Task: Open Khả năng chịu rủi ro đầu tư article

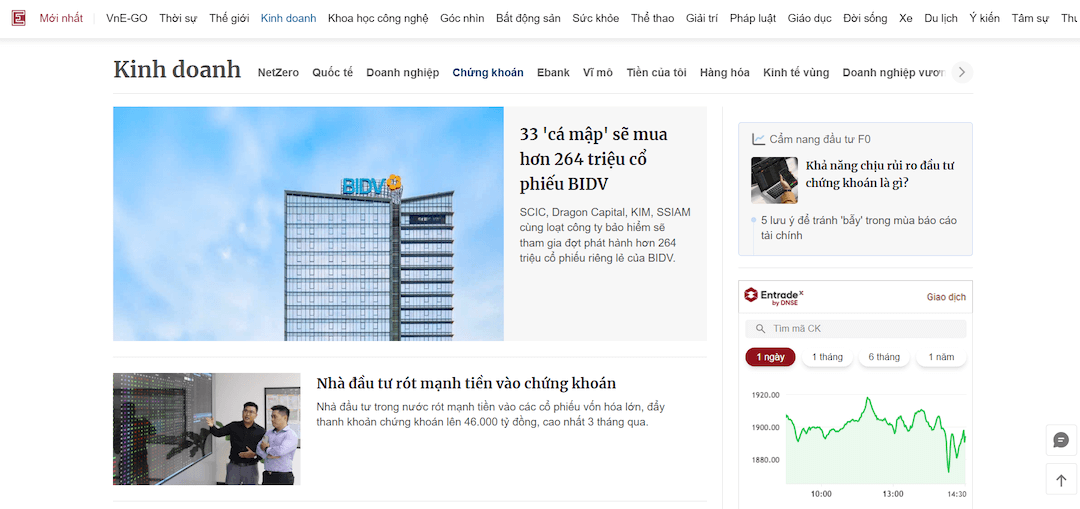Action: 880,174
